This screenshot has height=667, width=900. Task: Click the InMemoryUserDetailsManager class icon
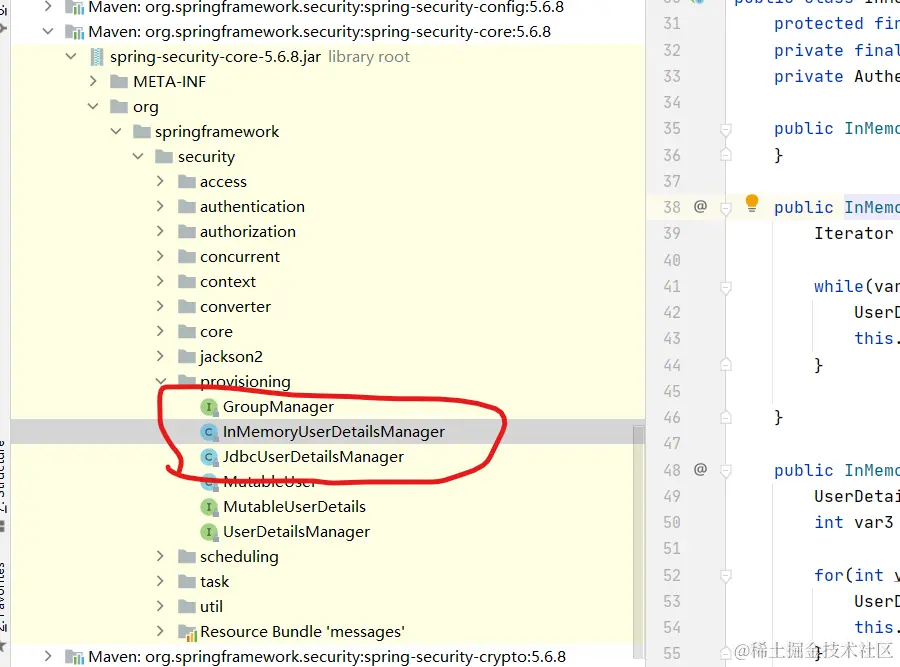point(209,432)
